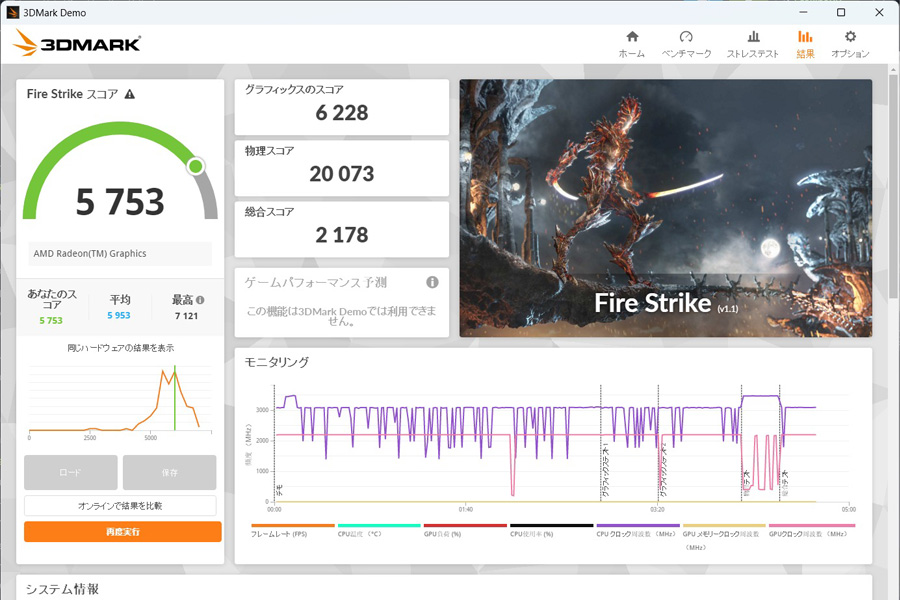Toggle the CPU使用率 black legend swatch
This screenshot has height=600, width=900.
(x=552, y=525)
